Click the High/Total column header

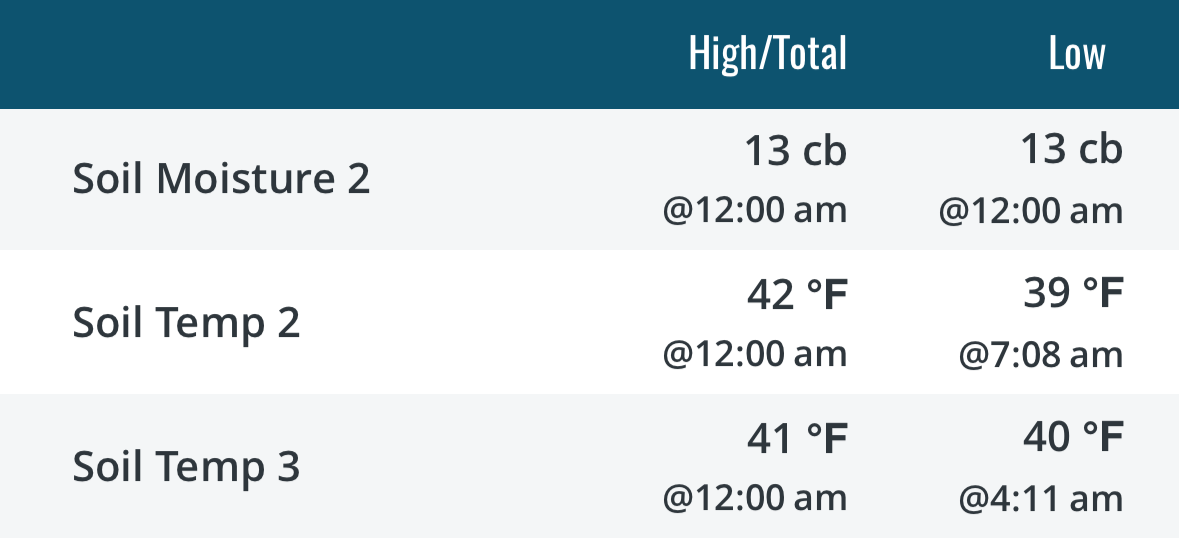tap(768, 55)
